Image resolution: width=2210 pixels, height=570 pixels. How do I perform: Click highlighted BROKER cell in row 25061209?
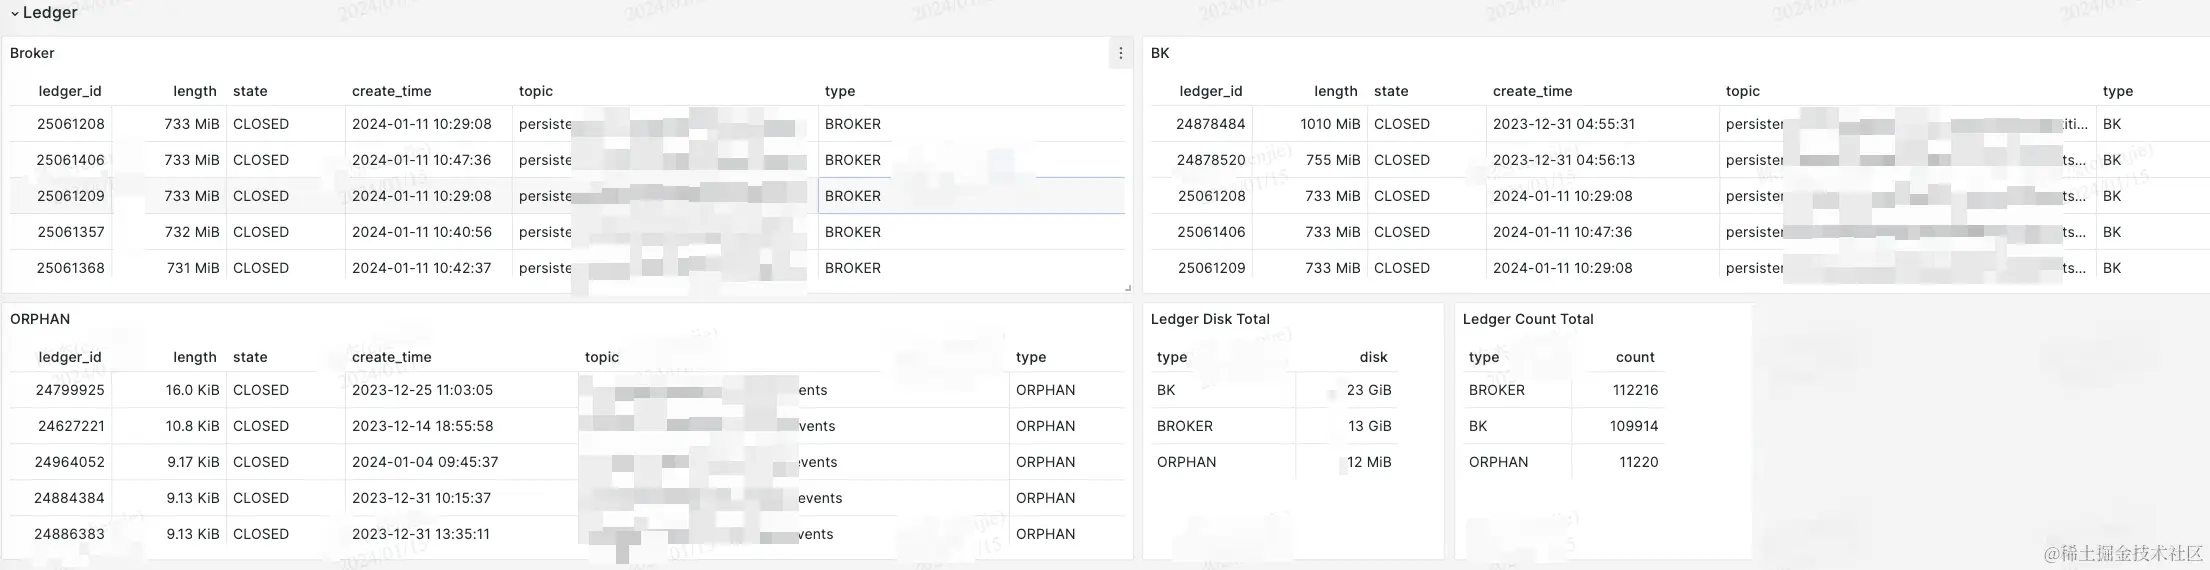point(971,196)
